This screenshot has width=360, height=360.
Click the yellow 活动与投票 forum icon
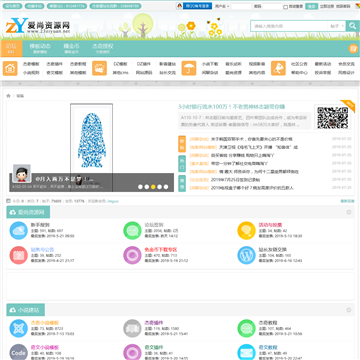(x=246, y=230)
